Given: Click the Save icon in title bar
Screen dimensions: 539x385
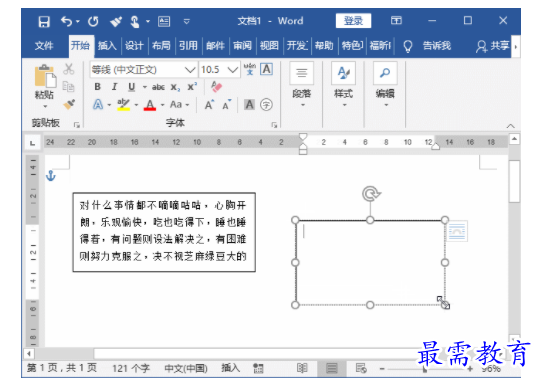Looking at the screenshot, I should [44, 21].
